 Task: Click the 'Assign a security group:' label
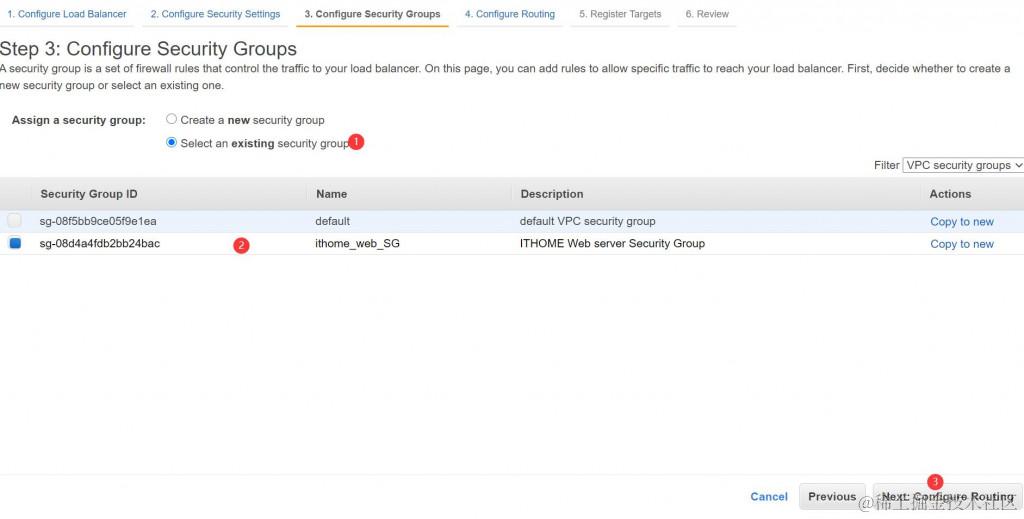[x=78, y=120]
